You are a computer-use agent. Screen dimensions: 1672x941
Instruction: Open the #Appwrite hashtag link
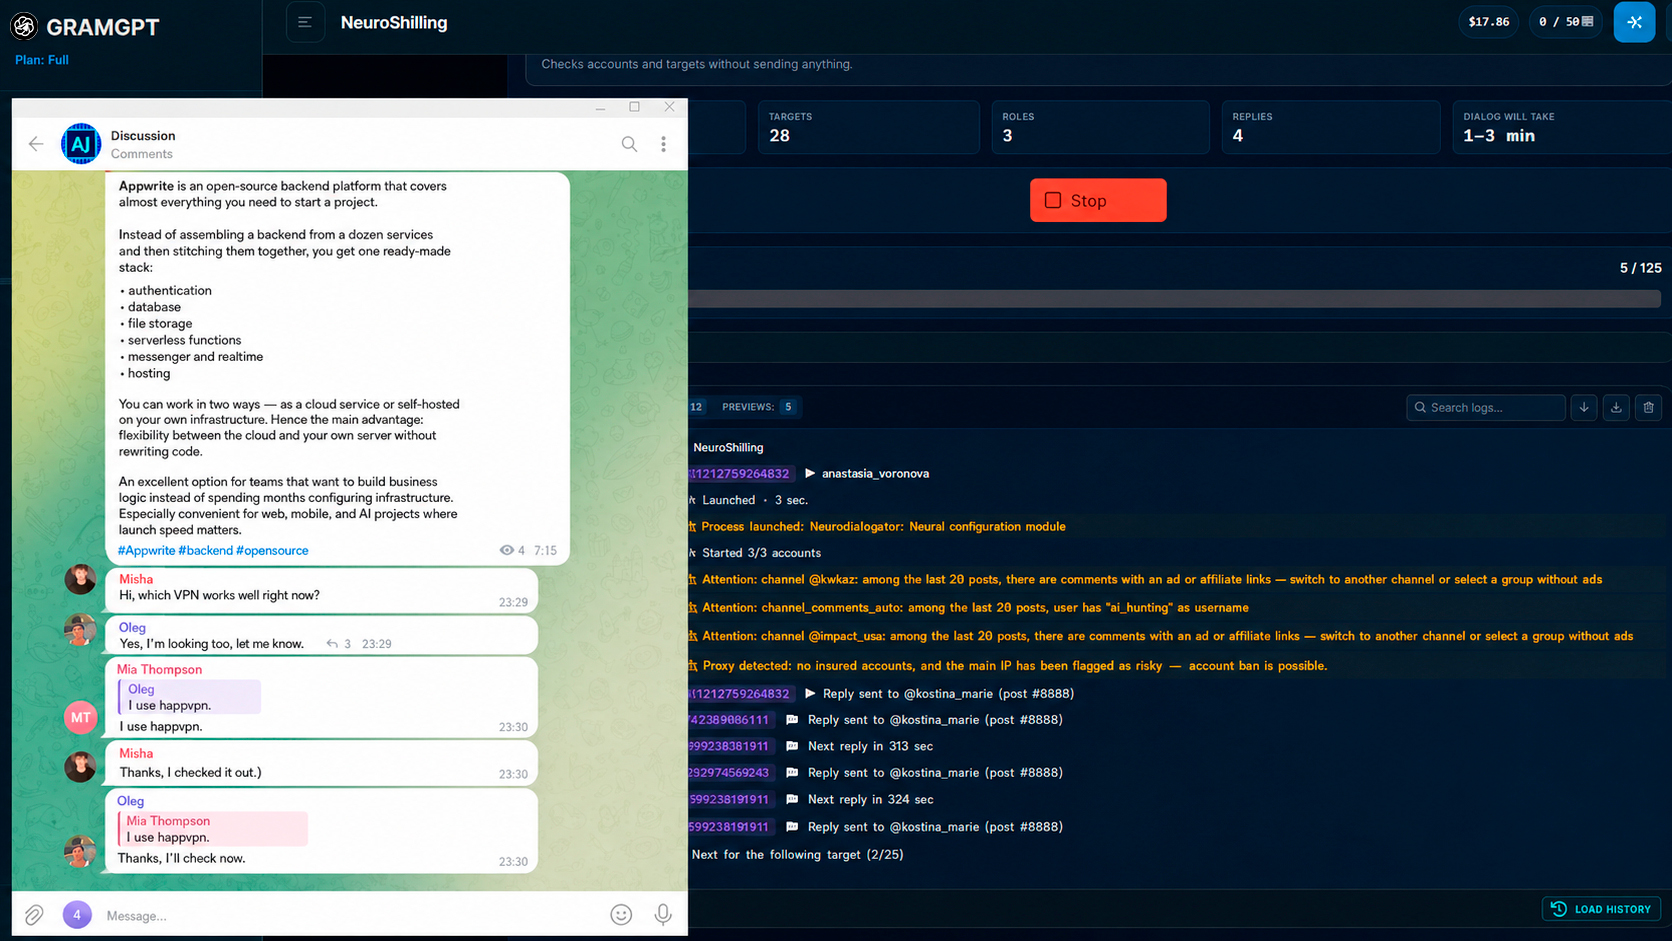(146, 550)
